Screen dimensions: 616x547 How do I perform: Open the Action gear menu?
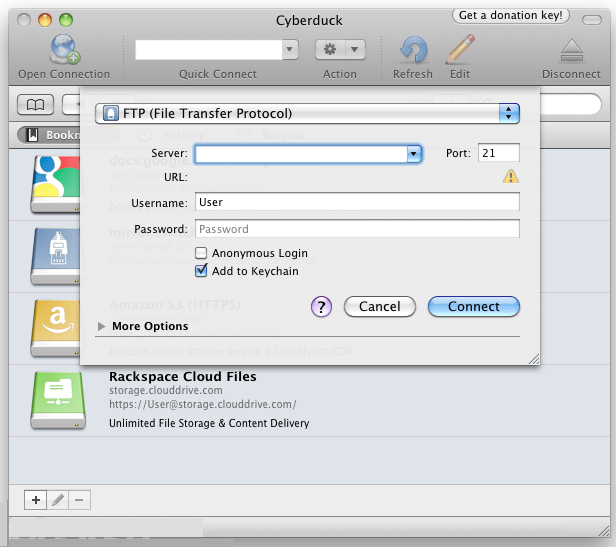(330, 50)
